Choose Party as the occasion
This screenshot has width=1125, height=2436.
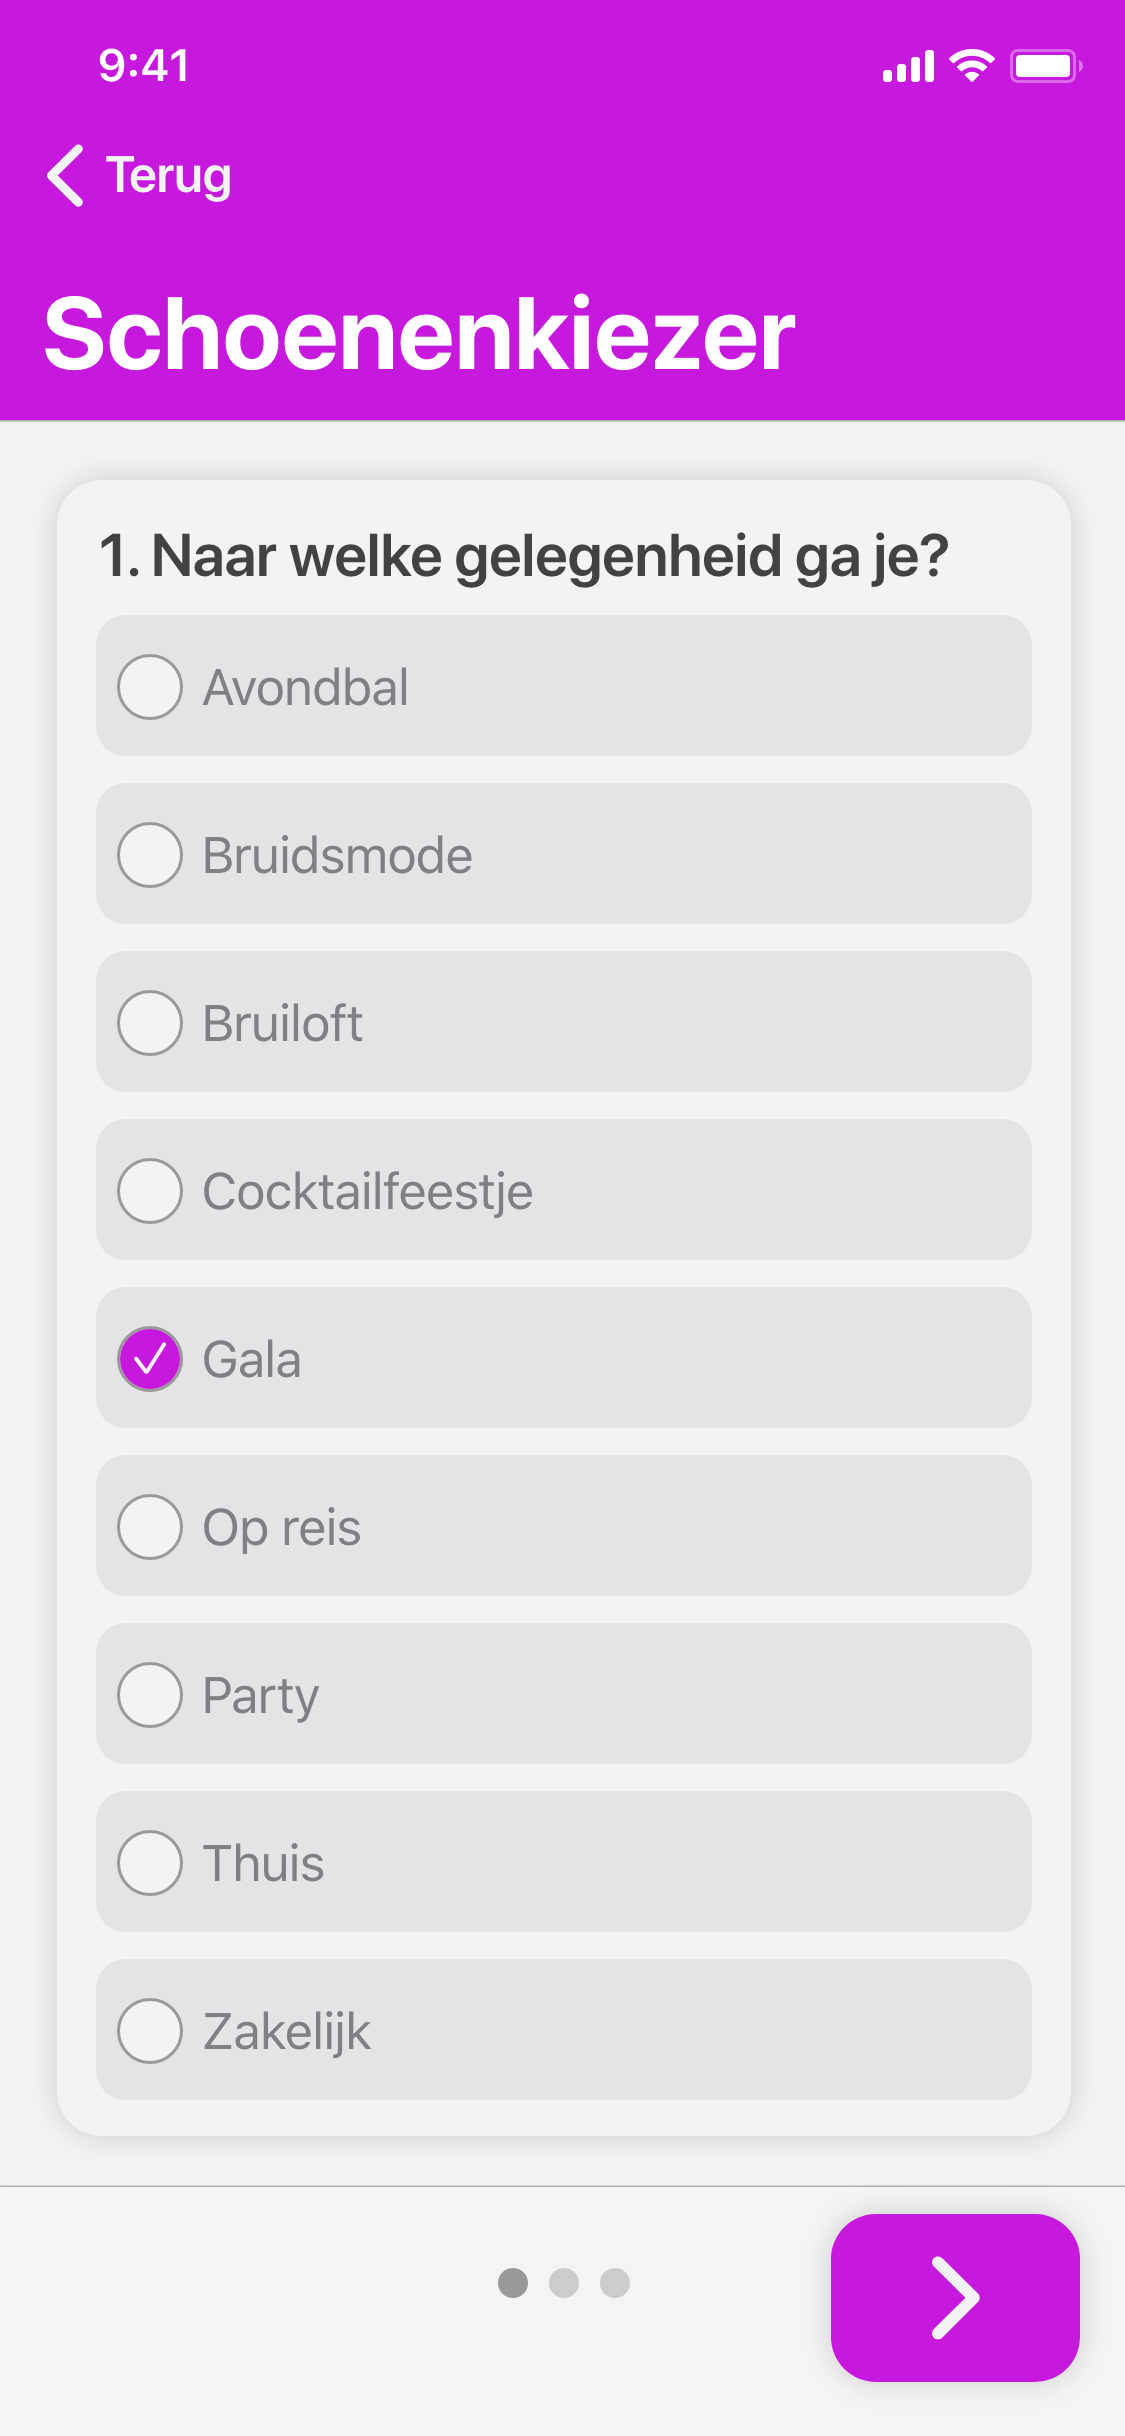(x=150, y=1695)
